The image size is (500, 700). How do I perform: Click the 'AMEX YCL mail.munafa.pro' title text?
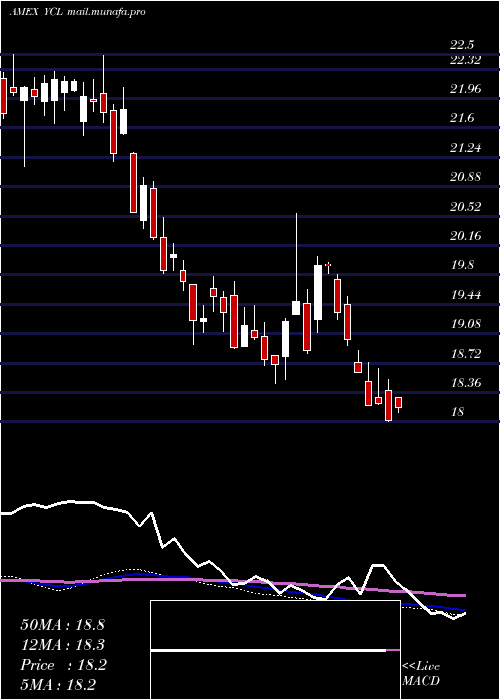(x=77, y=12)
